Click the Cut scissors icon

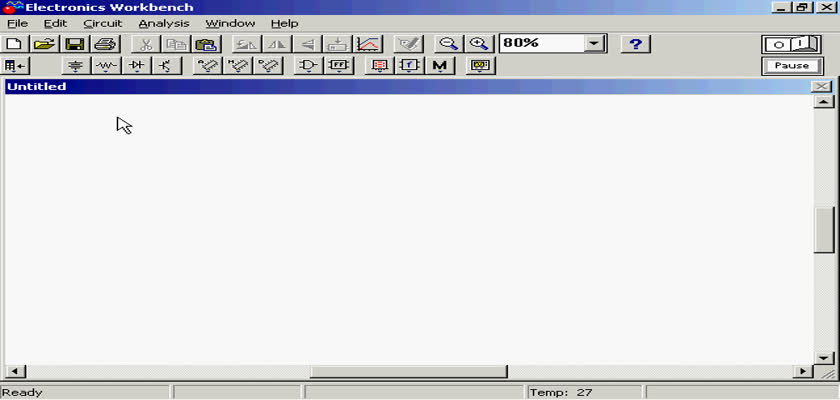click(x=146, y=44)
